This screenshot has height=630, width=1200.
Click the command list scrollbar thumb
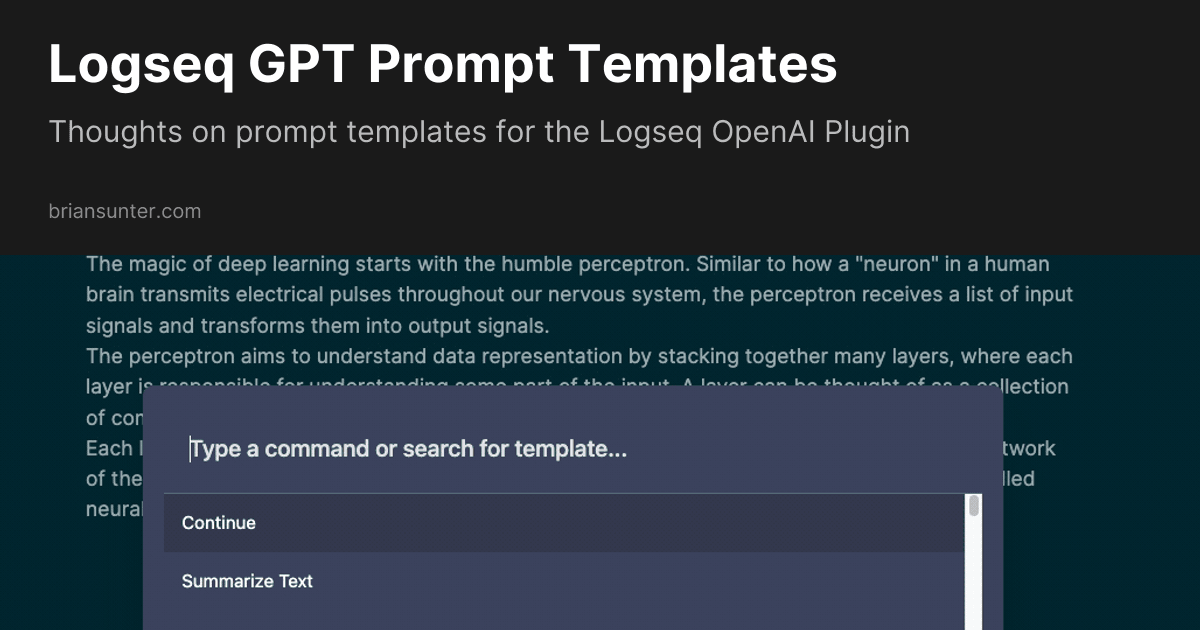click(974, 506)
